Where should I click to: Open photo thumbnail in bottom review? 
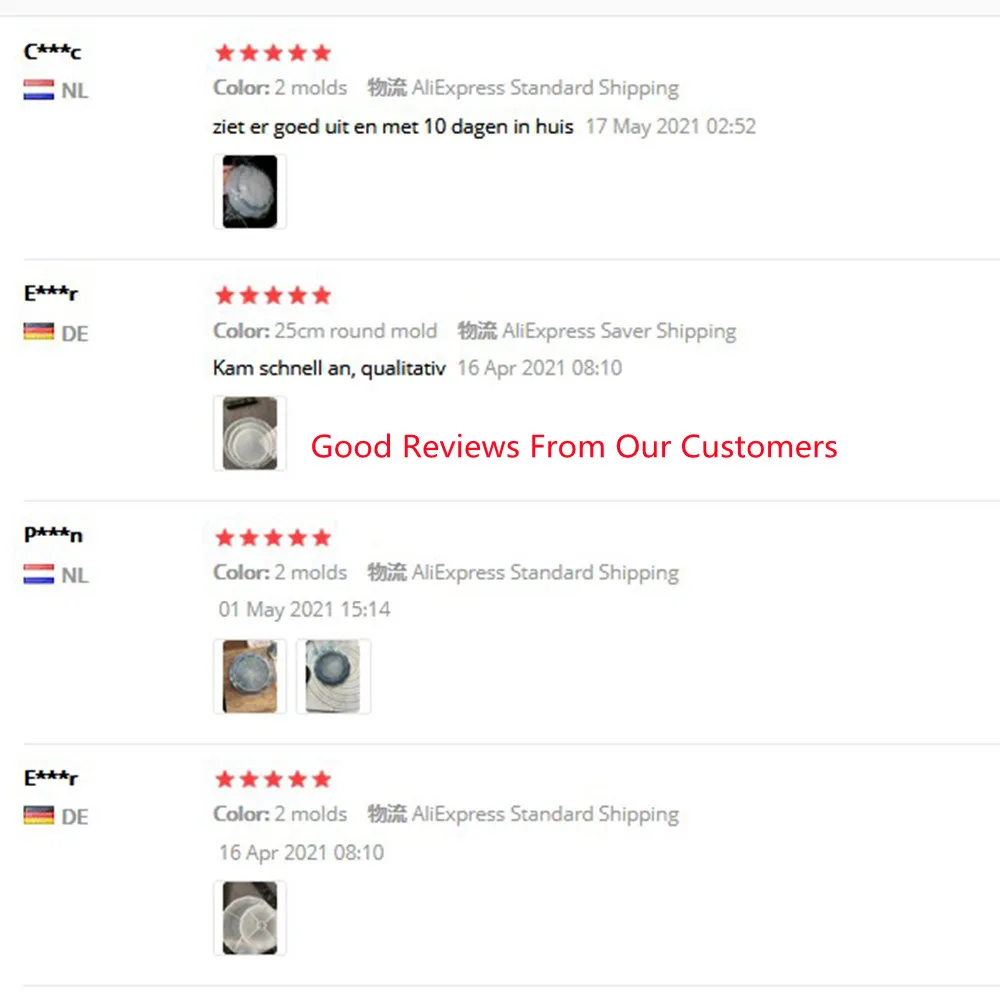[x=250, y=918]
